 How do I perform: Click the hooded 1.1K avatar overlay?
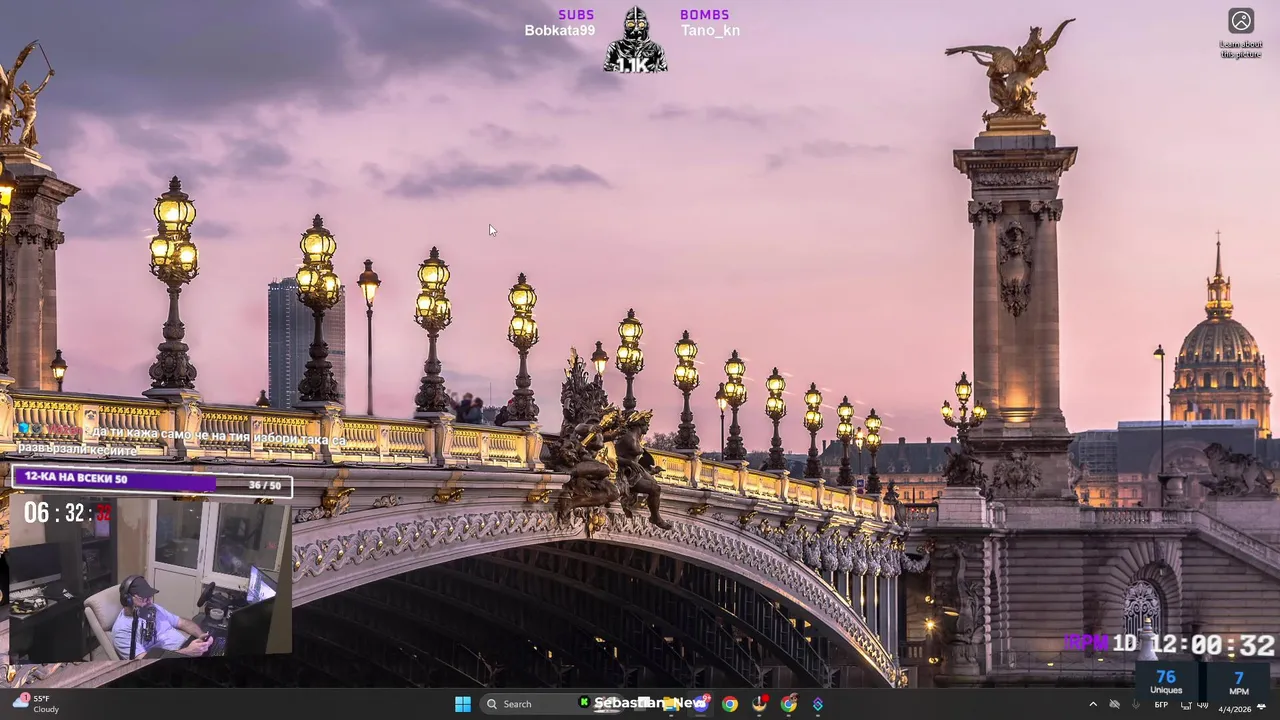635,41
